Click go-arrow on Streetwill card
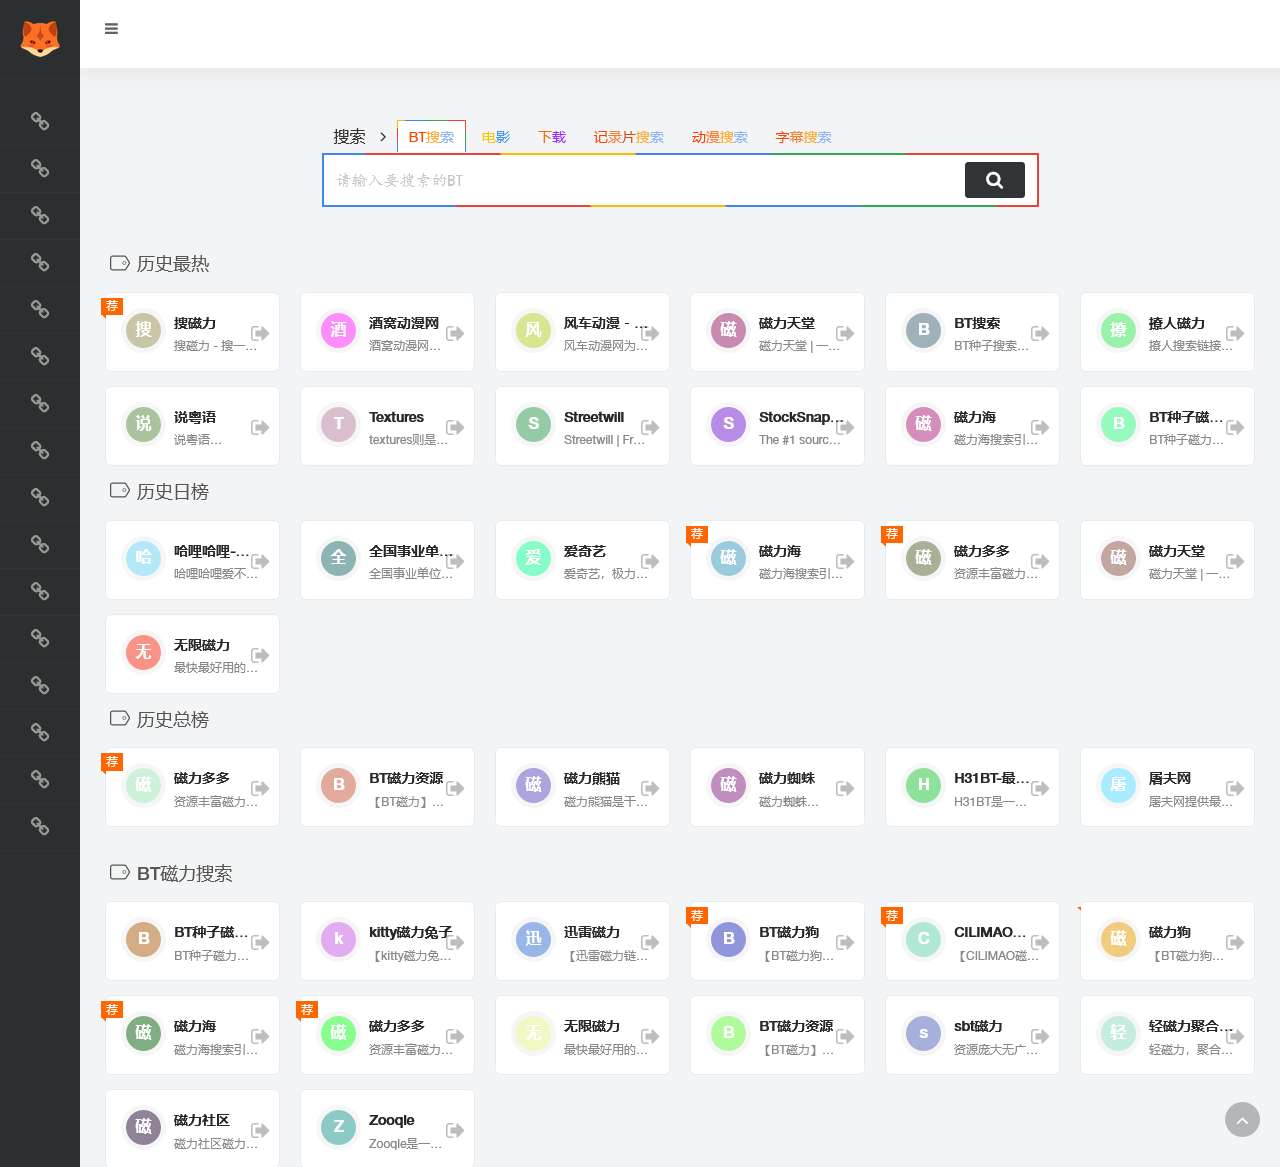 pos(650,427)
